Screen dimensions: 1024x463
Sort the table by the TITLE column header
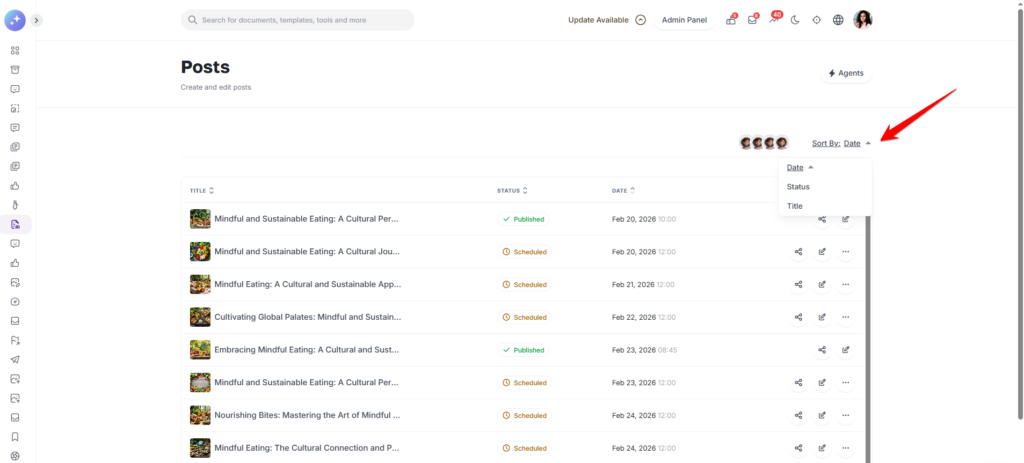[x=201, y=190]
